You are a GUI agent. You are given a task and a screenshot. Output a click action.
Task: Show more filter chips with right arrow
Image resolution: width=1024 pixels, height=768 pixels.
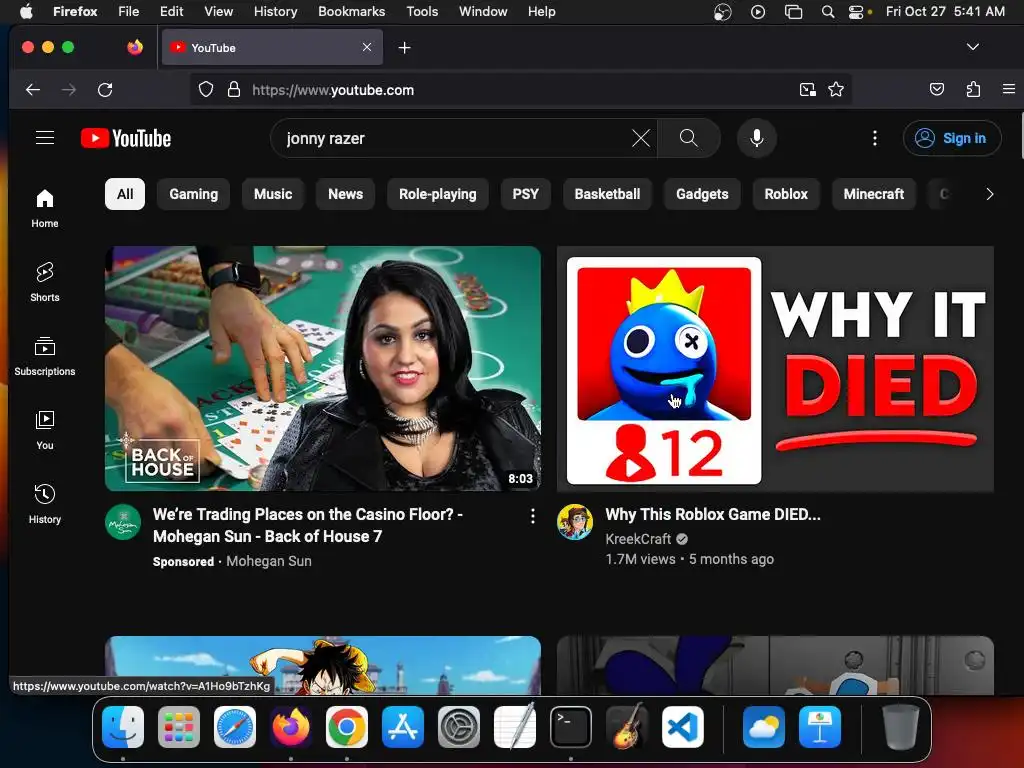989,194
